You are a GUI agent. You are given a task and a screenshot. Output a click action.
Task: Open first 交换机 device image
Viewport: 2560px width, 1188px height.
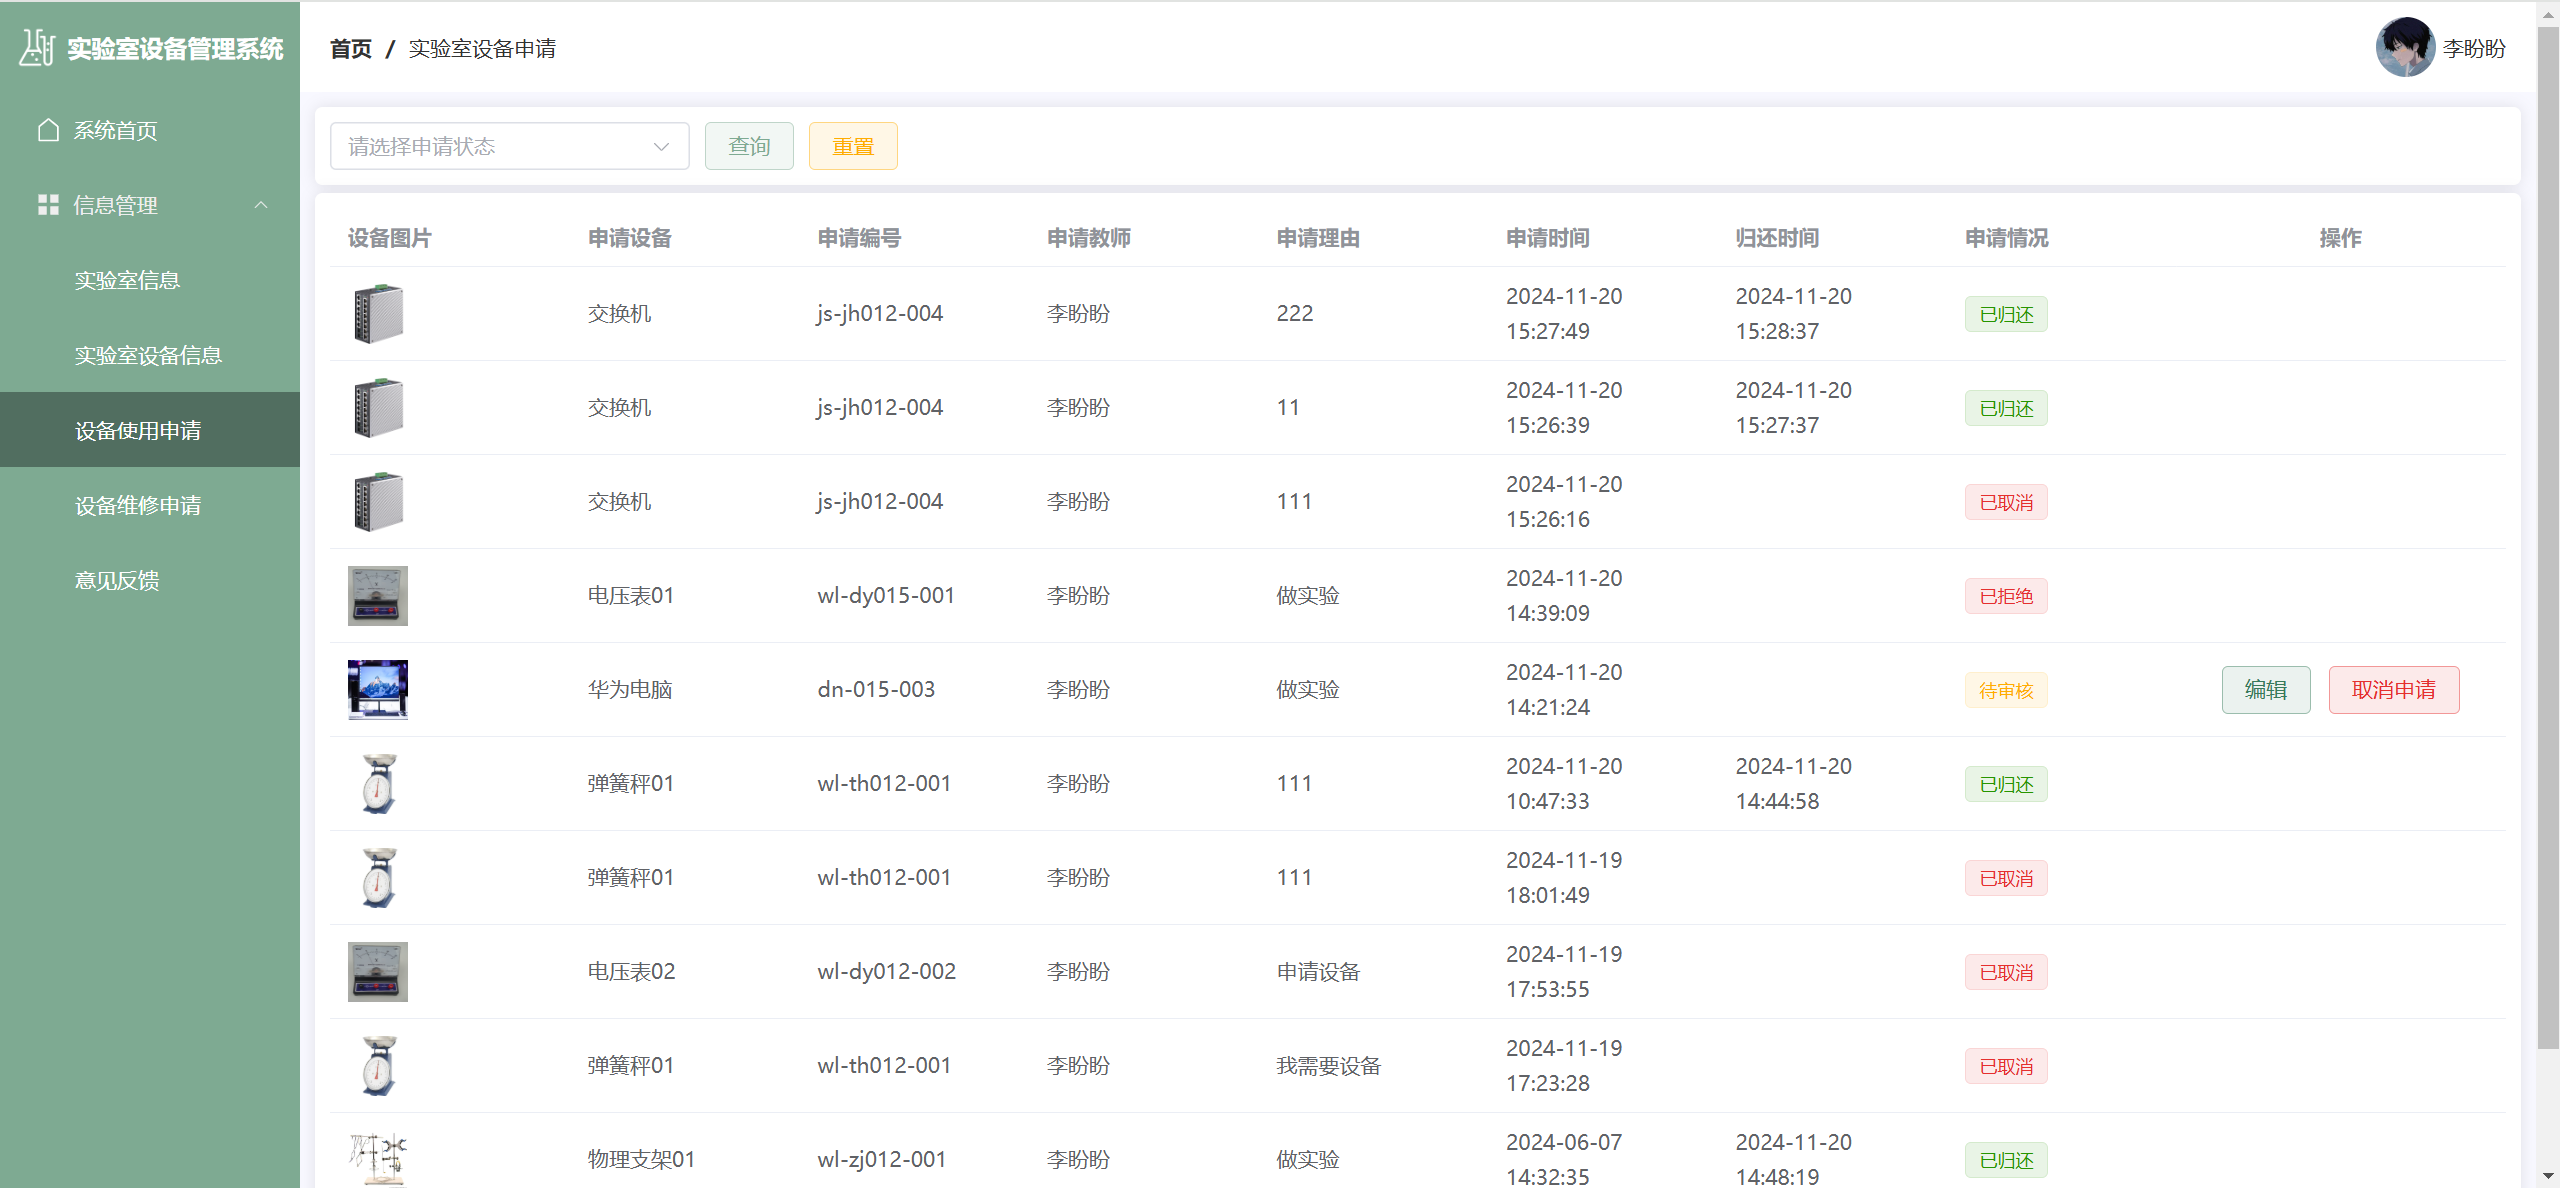(x=378, y=313)
